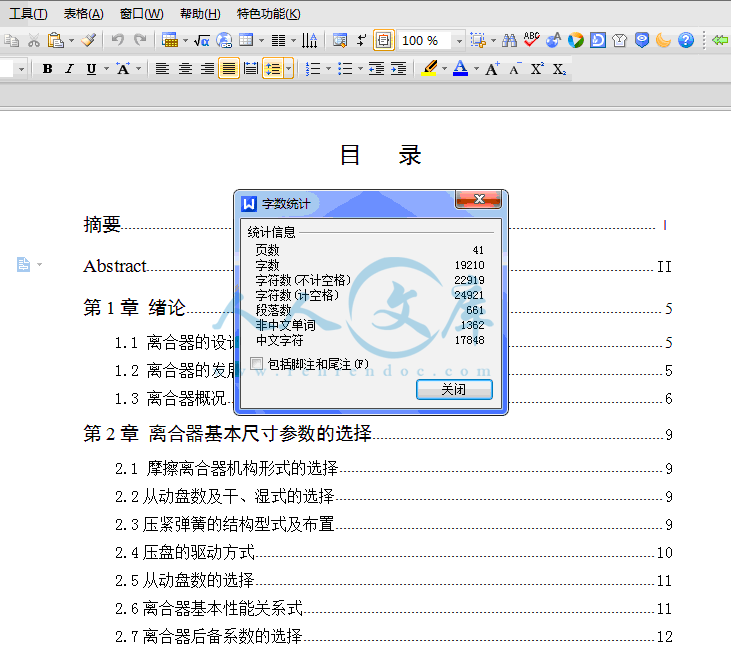Click the Redo arrow icon
This screenshot has height=656, width=731.
point(140,41)
